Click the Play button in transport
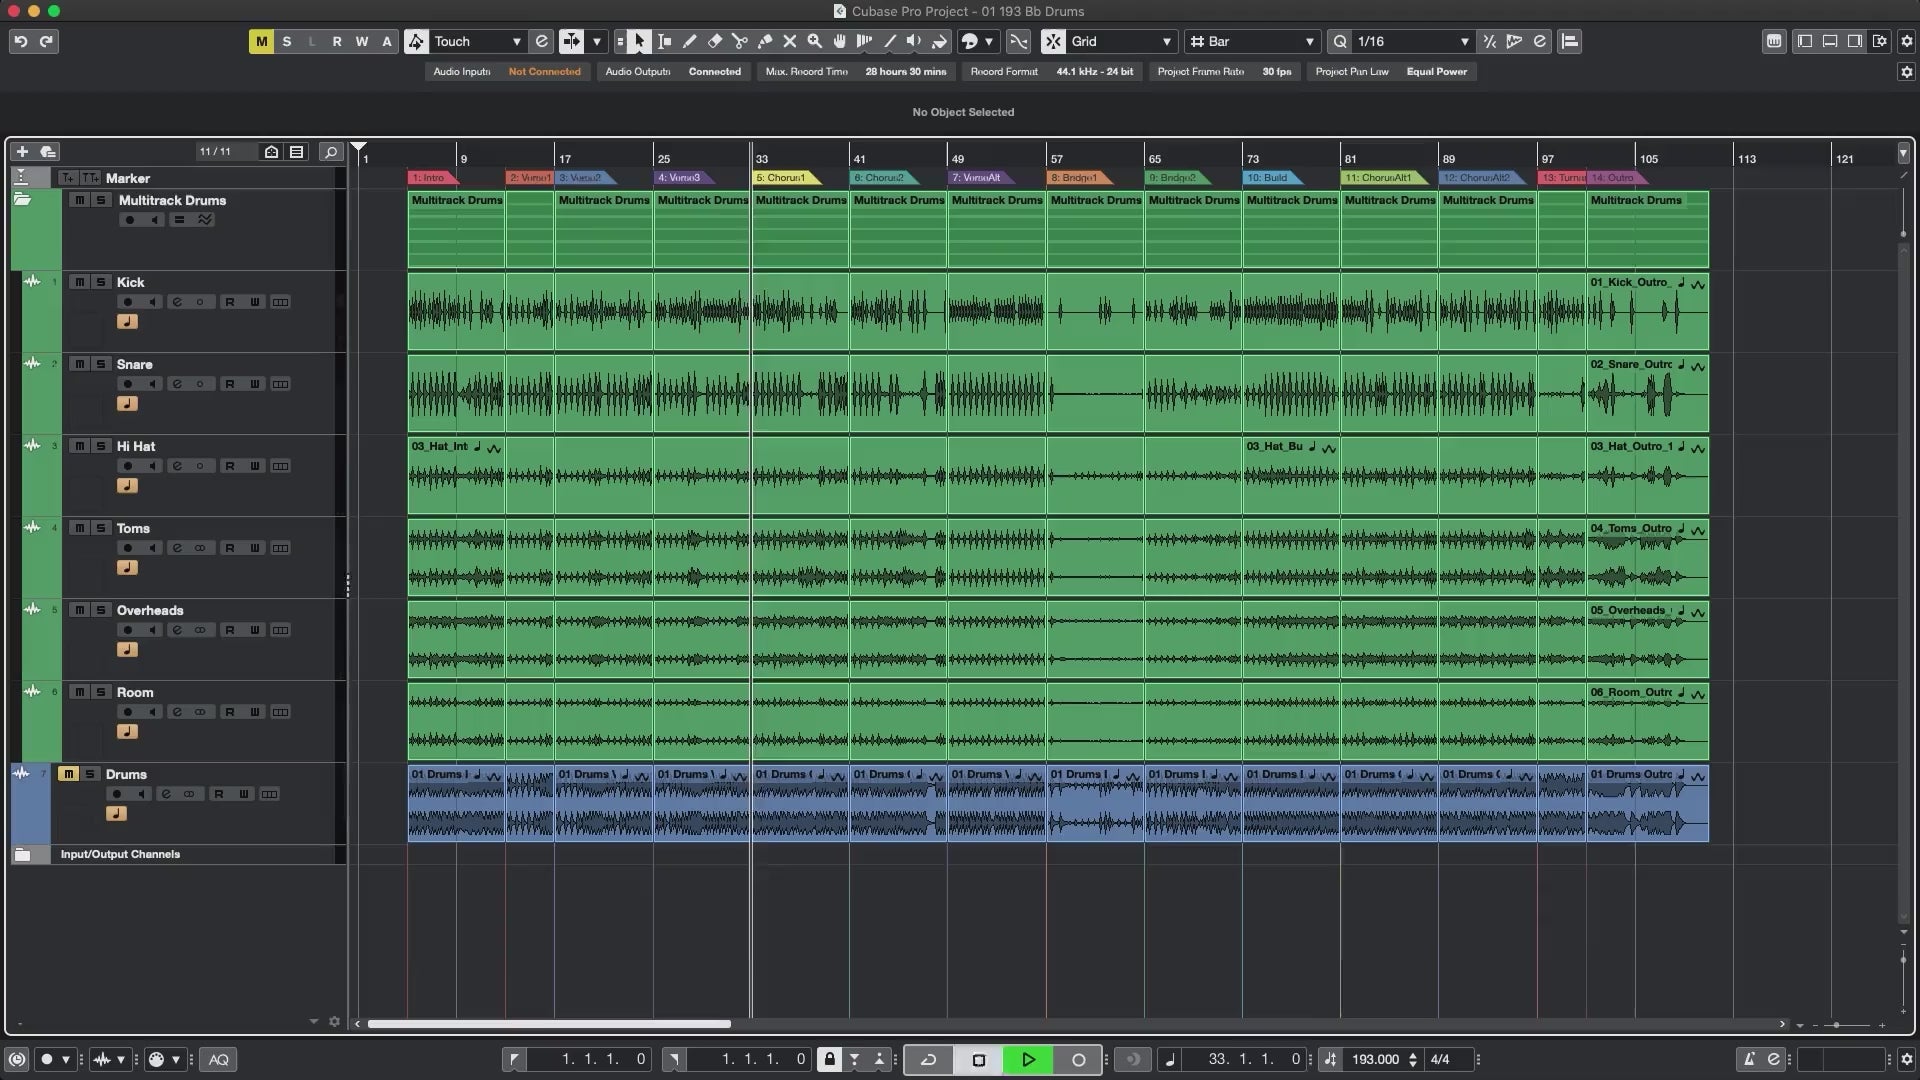 pyautogui.click(x=1028, y=1059)
